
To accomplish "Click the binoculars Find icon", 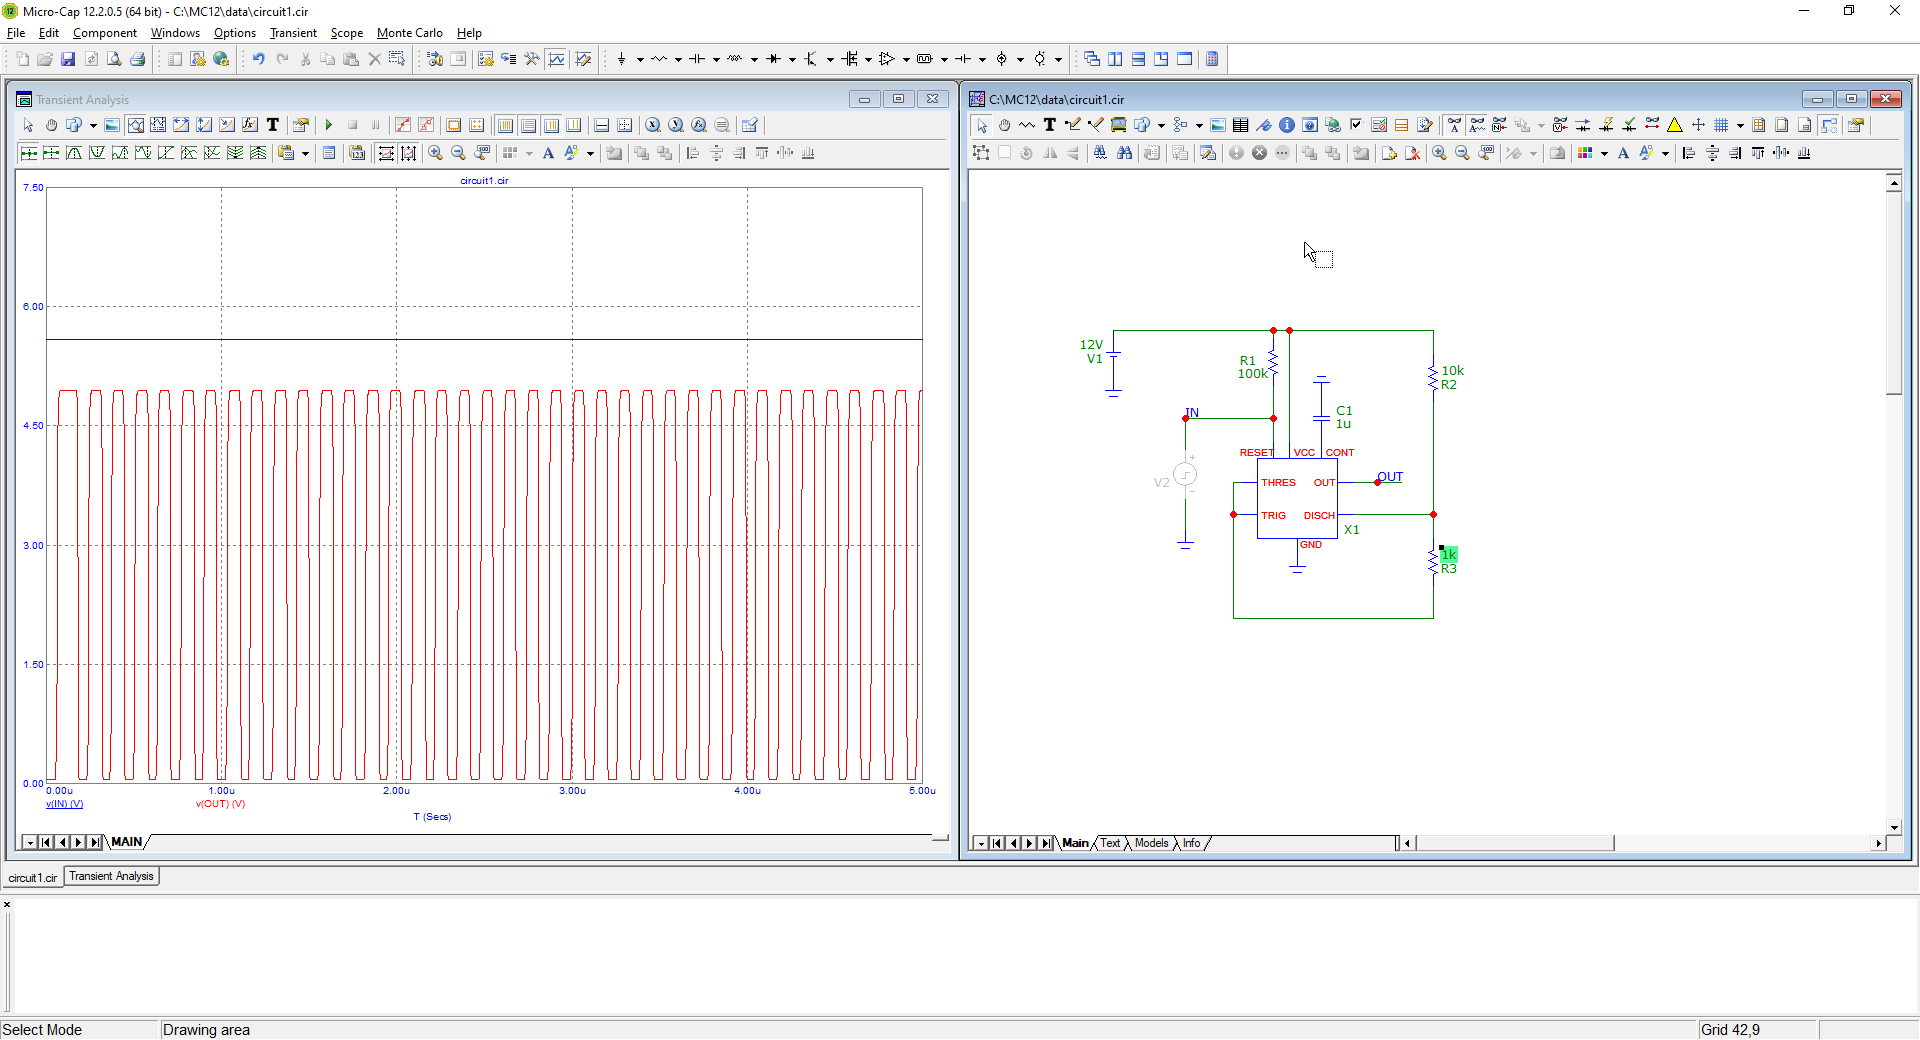I will (x=1125, y=153).
